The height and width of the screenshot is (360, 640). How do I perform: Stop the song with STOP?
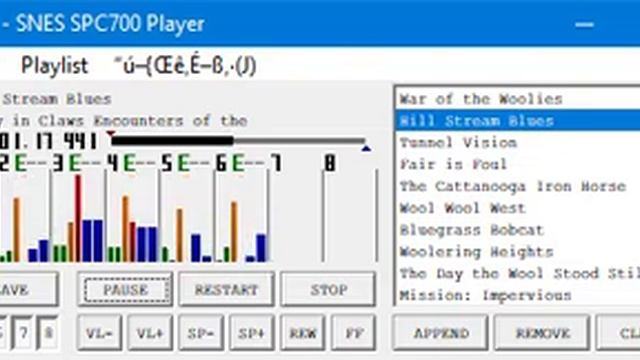point(328,290)
